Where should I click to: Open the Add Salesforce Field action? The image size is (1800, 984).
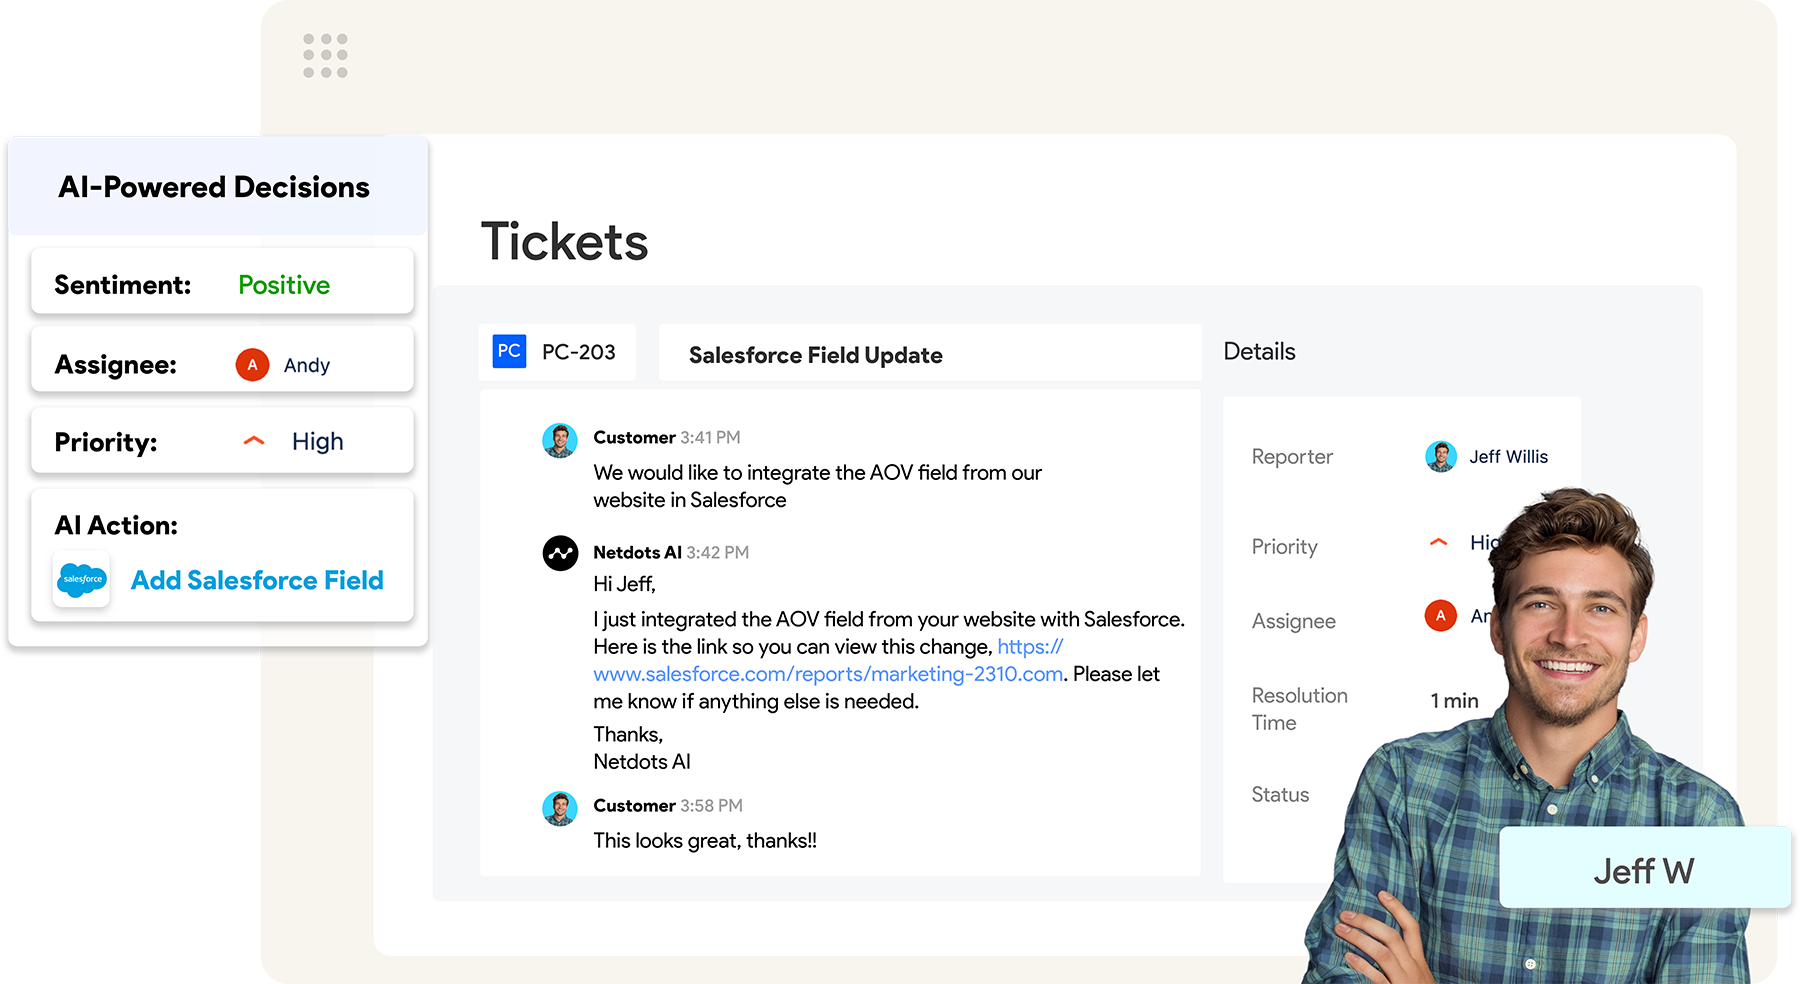pyautogui.click(x=257, y=580)
